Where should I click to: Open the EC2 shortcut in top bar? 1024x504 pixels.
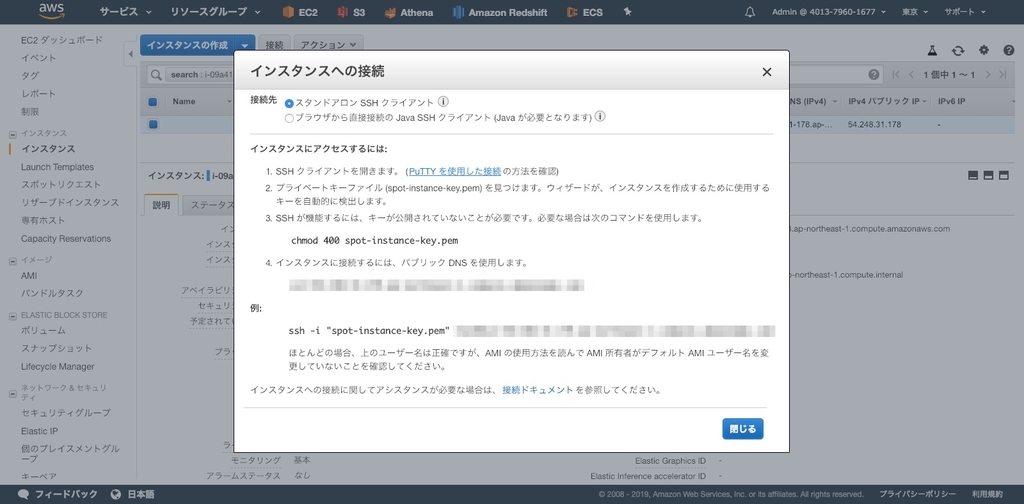pos(300,12)
